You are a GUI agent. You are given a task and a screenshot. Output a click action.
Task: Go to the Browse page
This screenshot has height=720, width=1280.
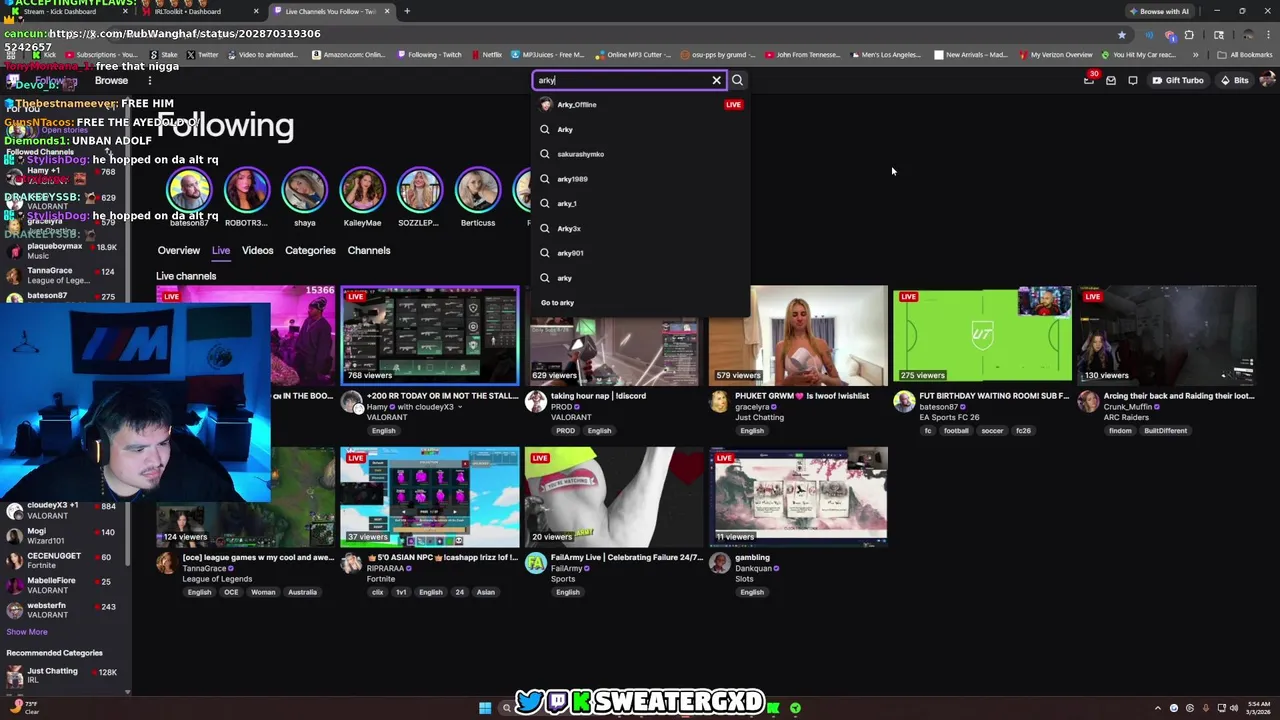point(111,80)
